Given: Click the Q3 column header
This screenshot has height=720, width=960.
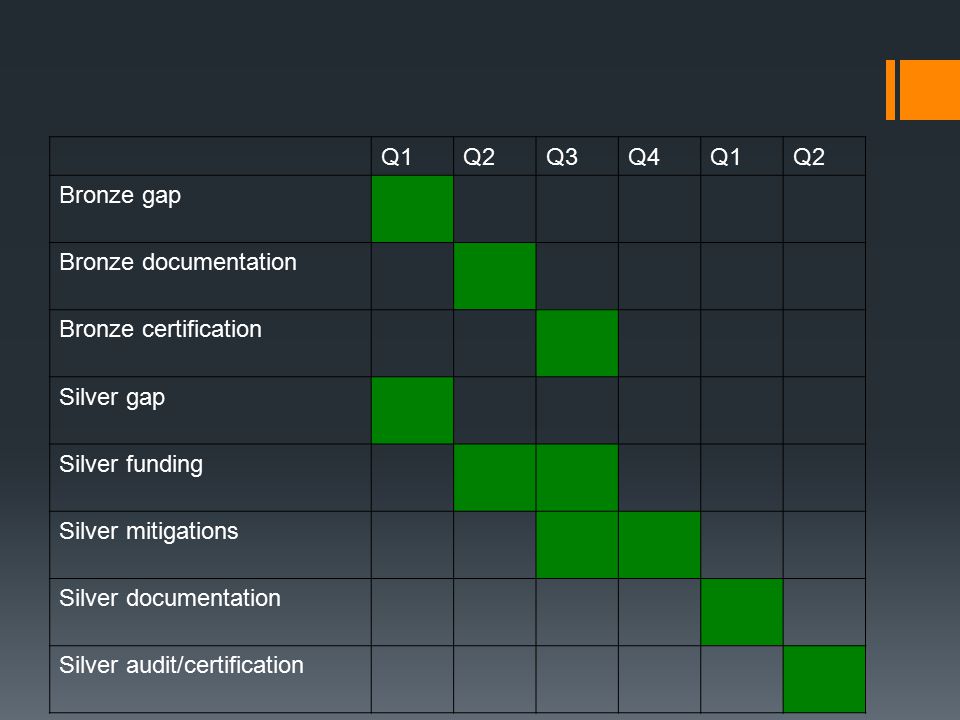Looking at the screenshot, I should click(x=561, y=157).
